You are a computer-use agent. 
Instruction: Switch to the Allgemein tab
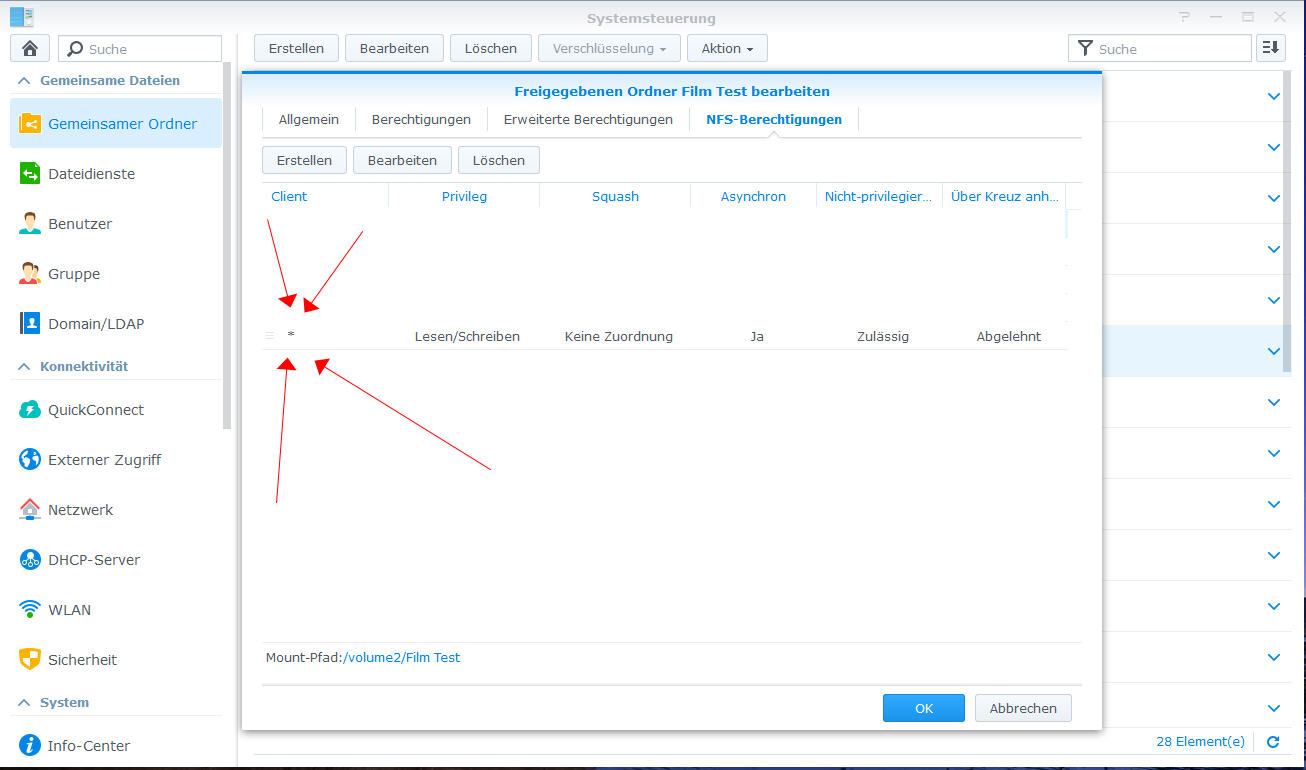pos(309,119)
